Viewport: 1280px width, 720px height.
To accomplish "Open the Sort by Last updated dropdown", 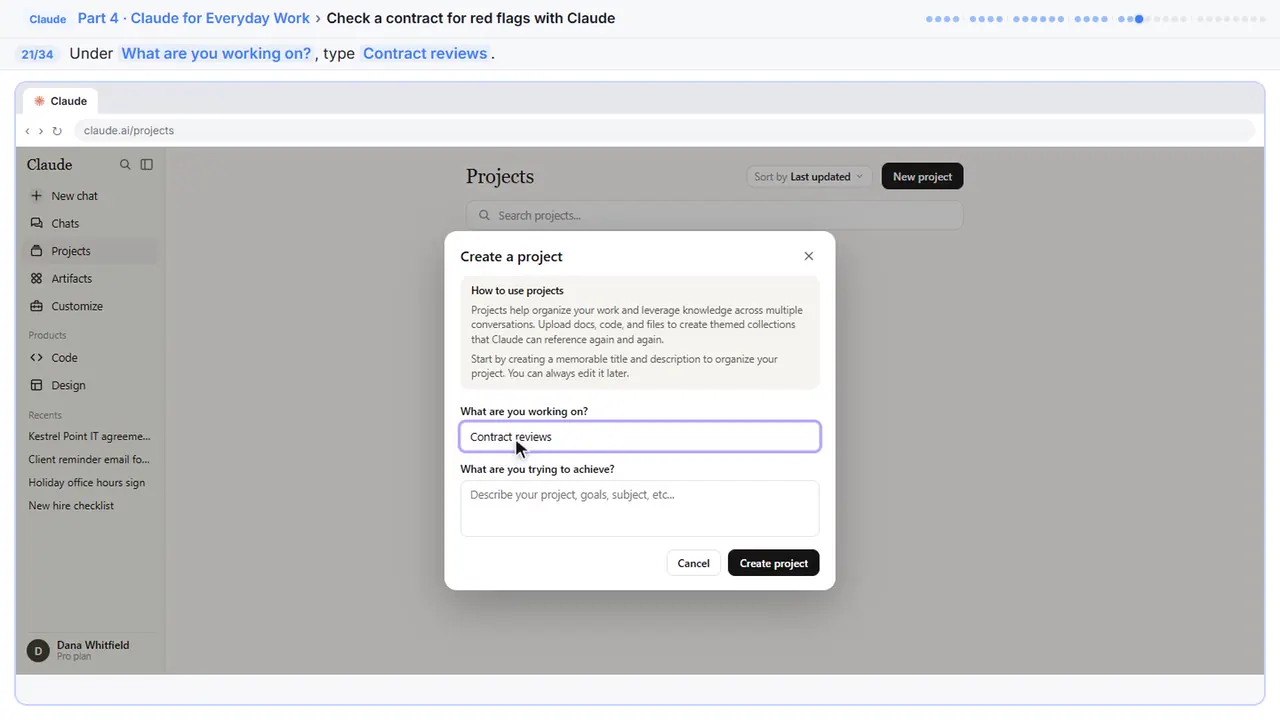I will click(x=809, y=177).
